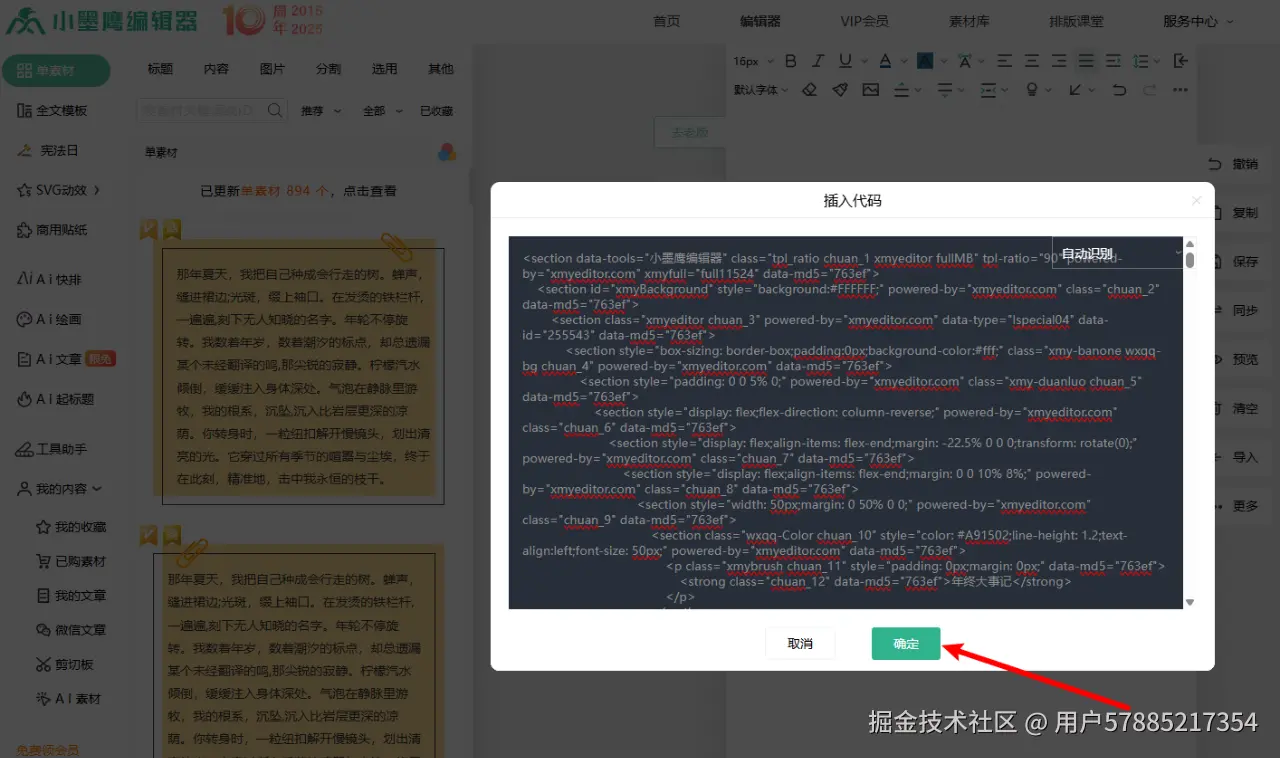Open 默认字体 font family dropdown
This screenshot has height=758, width=1280.
pyautogui.click(x=760, y=89)
